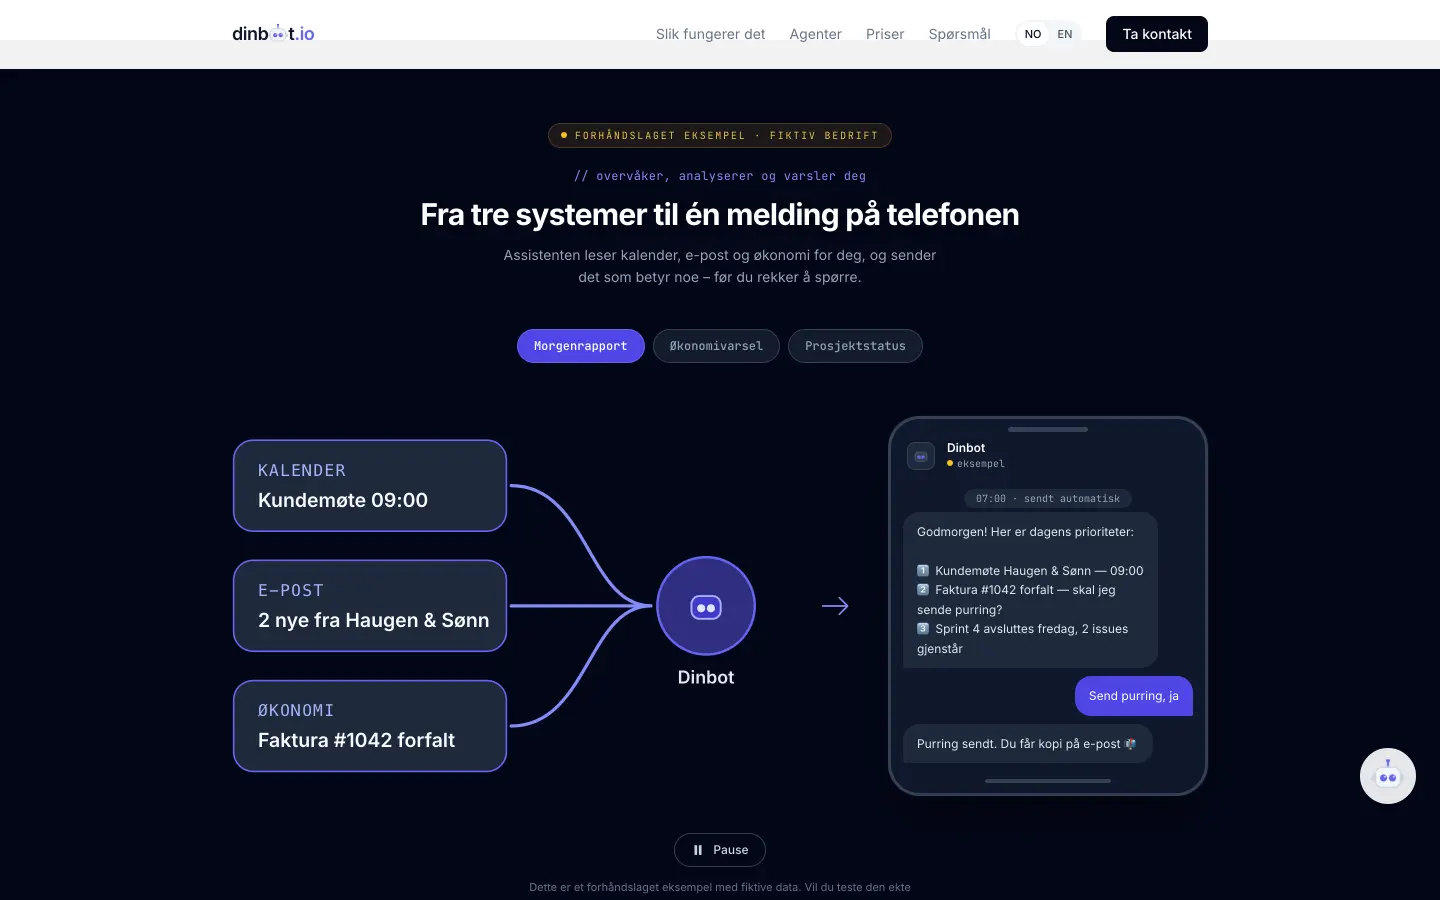The width and height of the screenshot is (1440, 900).
Task: Click the 'overvåker, analyserer og varsler deg' tagline
Action: point(720,176)
